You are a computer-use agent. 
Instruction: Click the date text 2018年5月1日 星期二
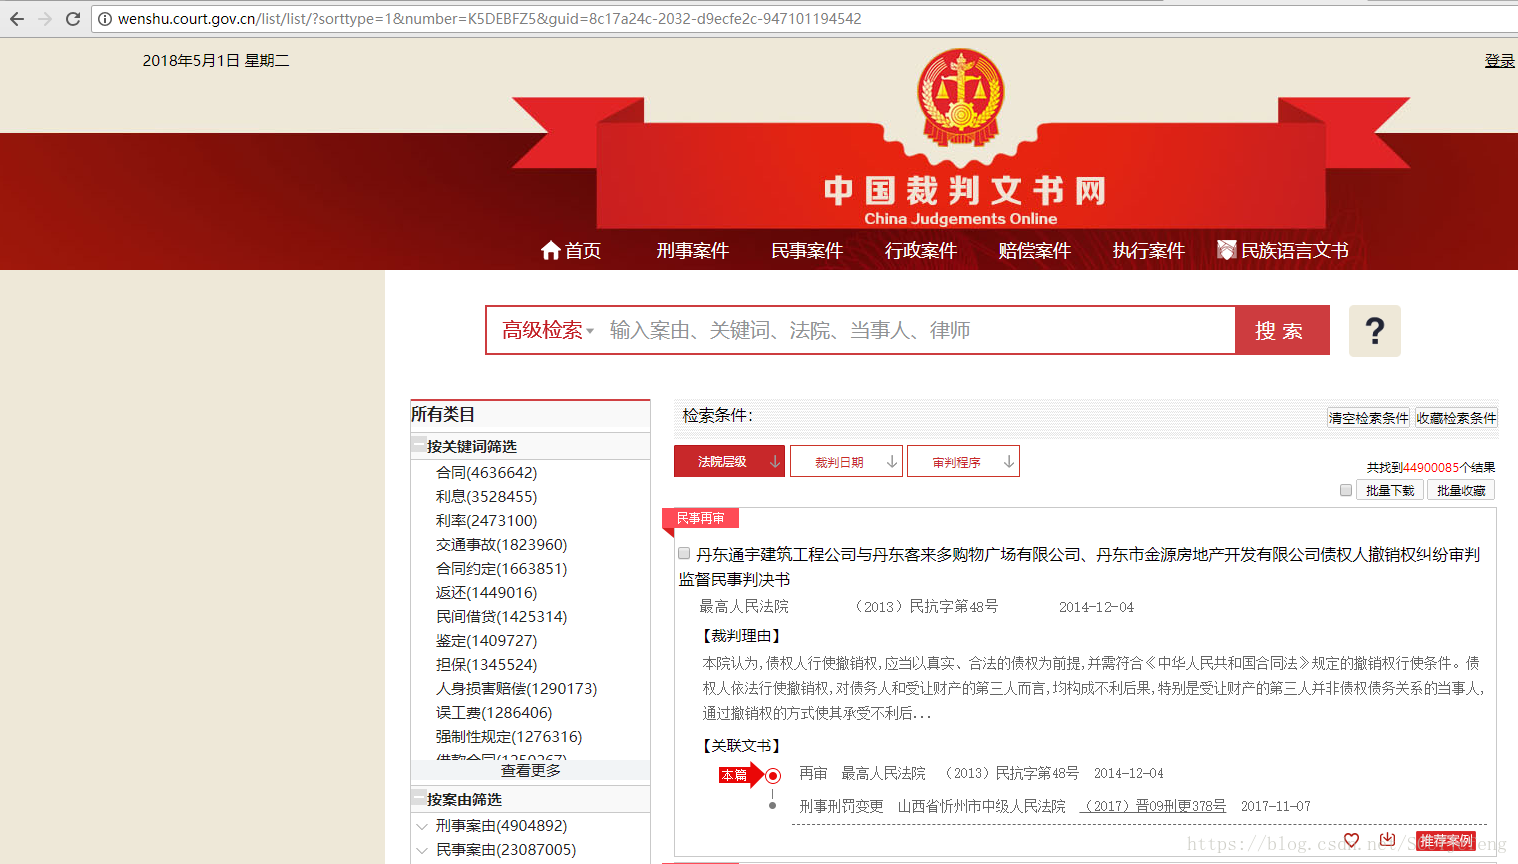click(x=216, y=61)
